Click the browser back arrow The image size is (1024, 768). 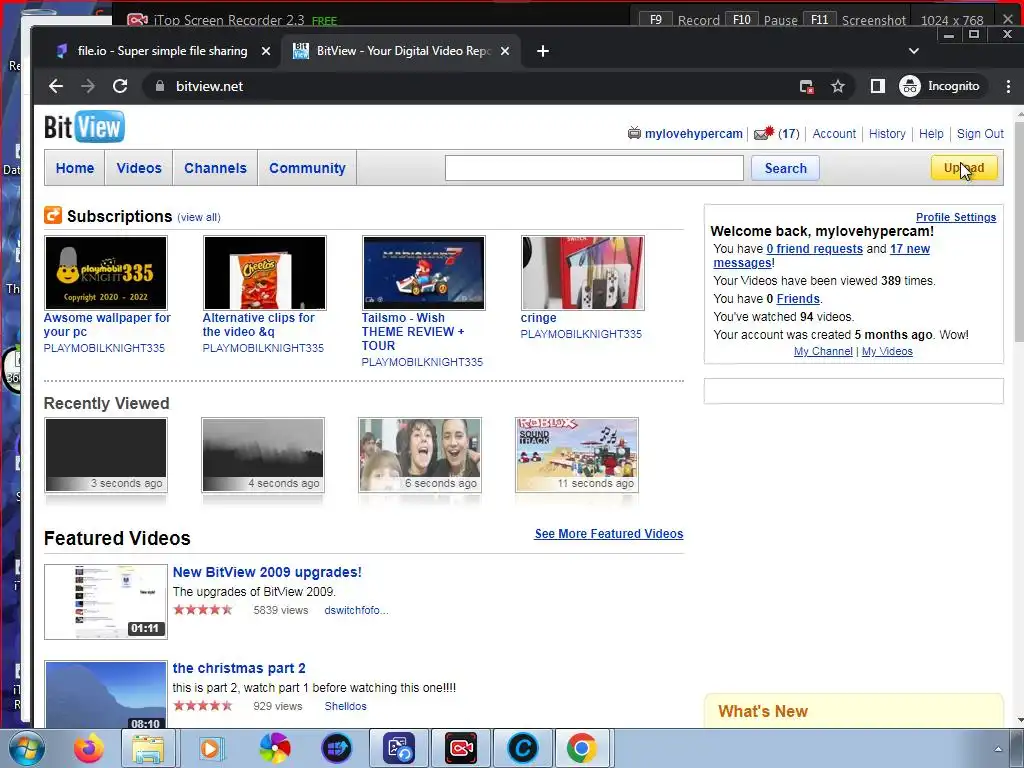coord(56,86)
